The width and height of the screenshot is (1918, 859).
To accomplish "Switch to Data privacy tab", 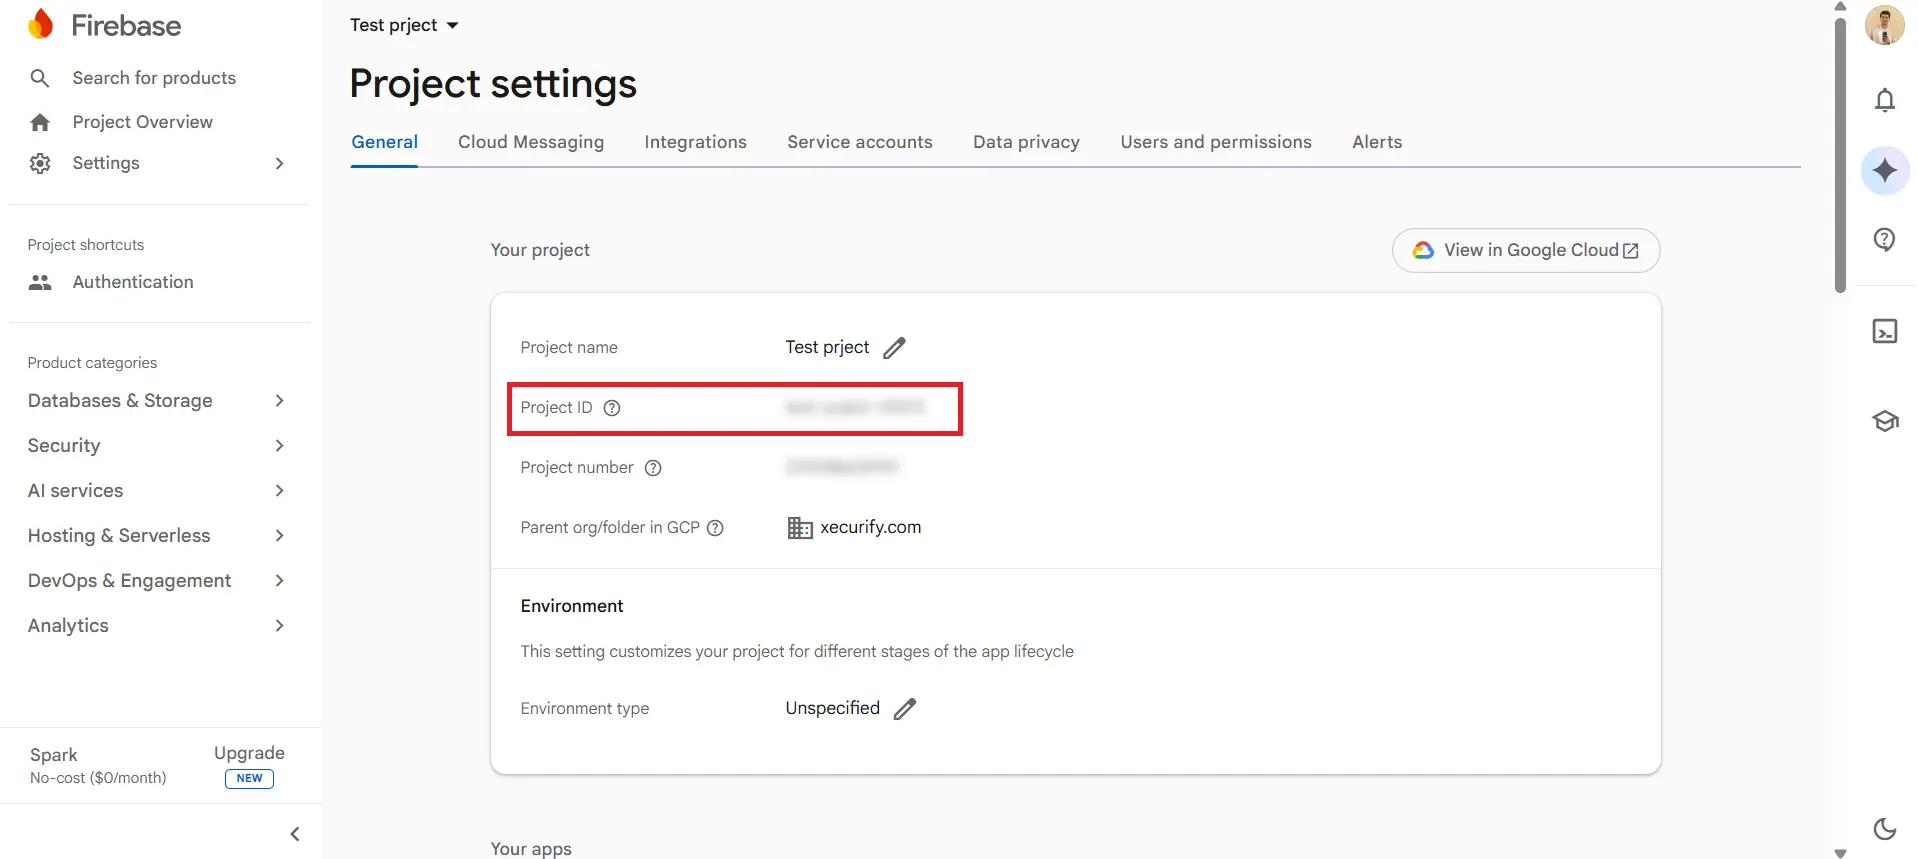I will [1027, 142].
